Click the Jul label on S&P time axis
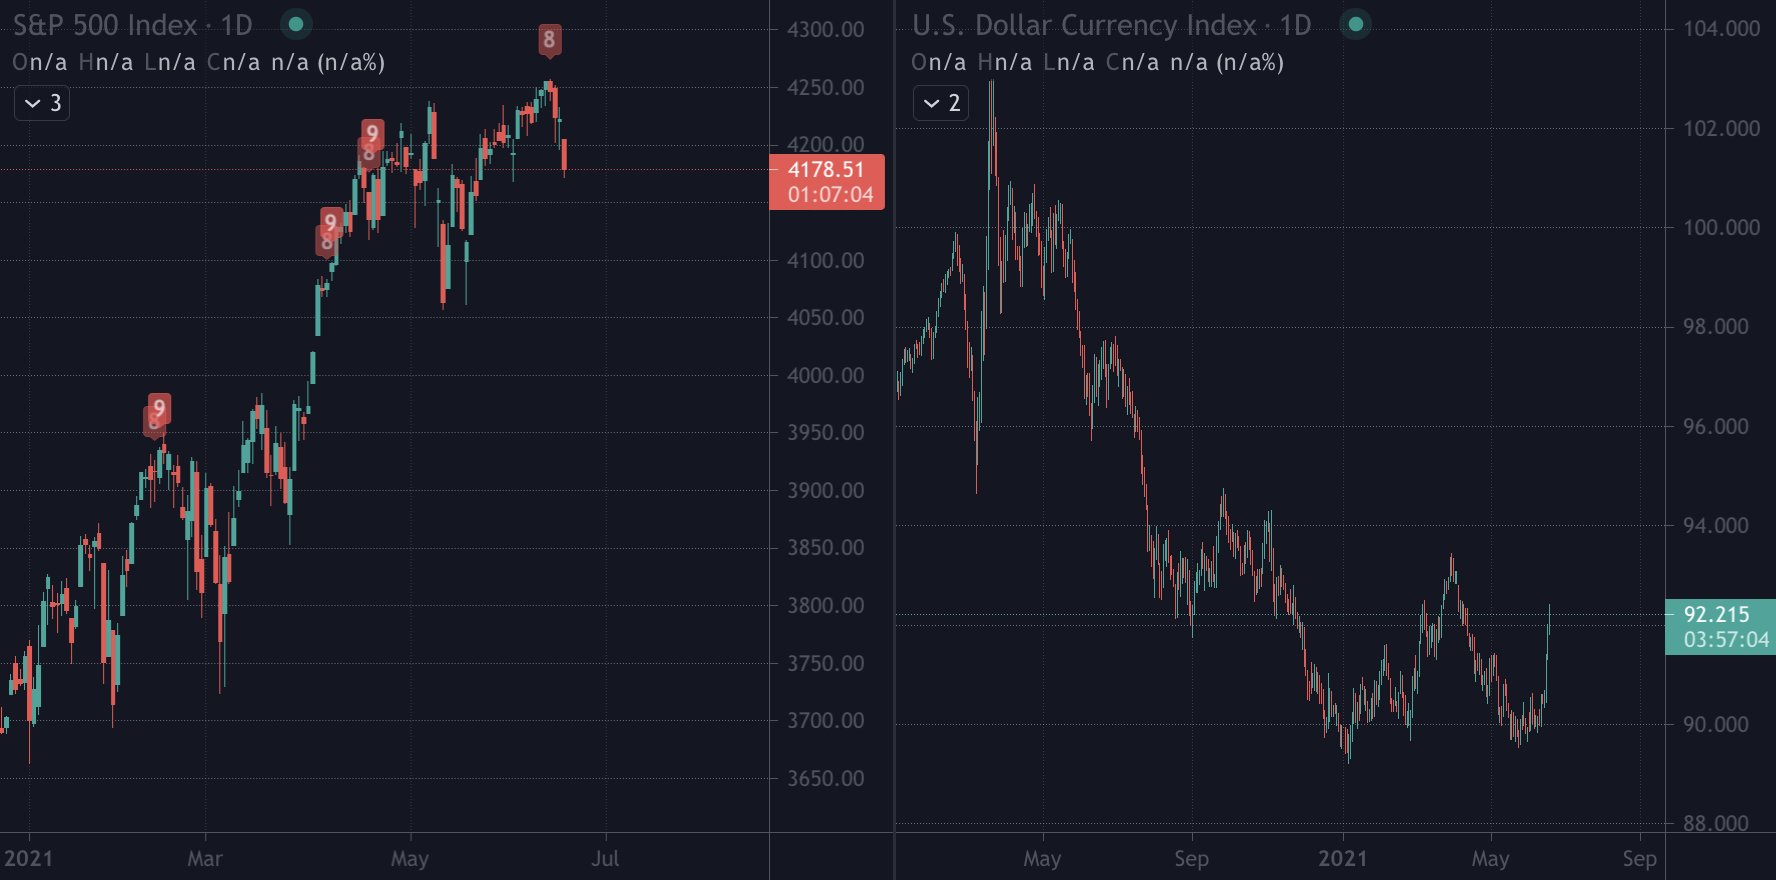The height and width of the screenshot is (880, 1776). point(605,858)
